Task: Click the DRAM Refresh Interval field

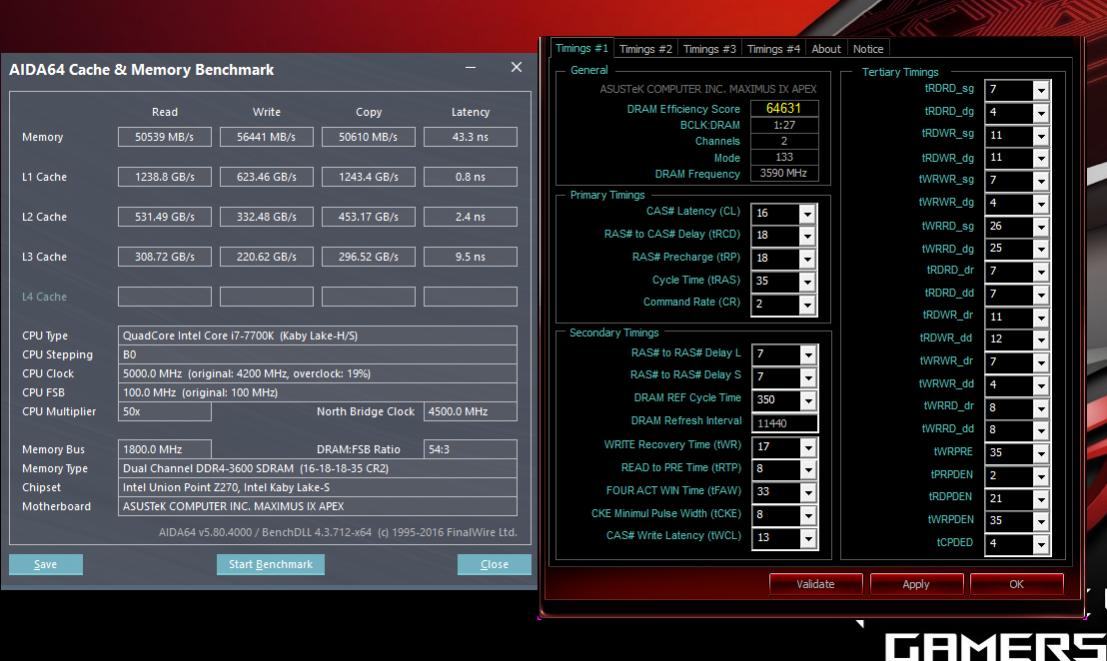Action: [784, 423]
